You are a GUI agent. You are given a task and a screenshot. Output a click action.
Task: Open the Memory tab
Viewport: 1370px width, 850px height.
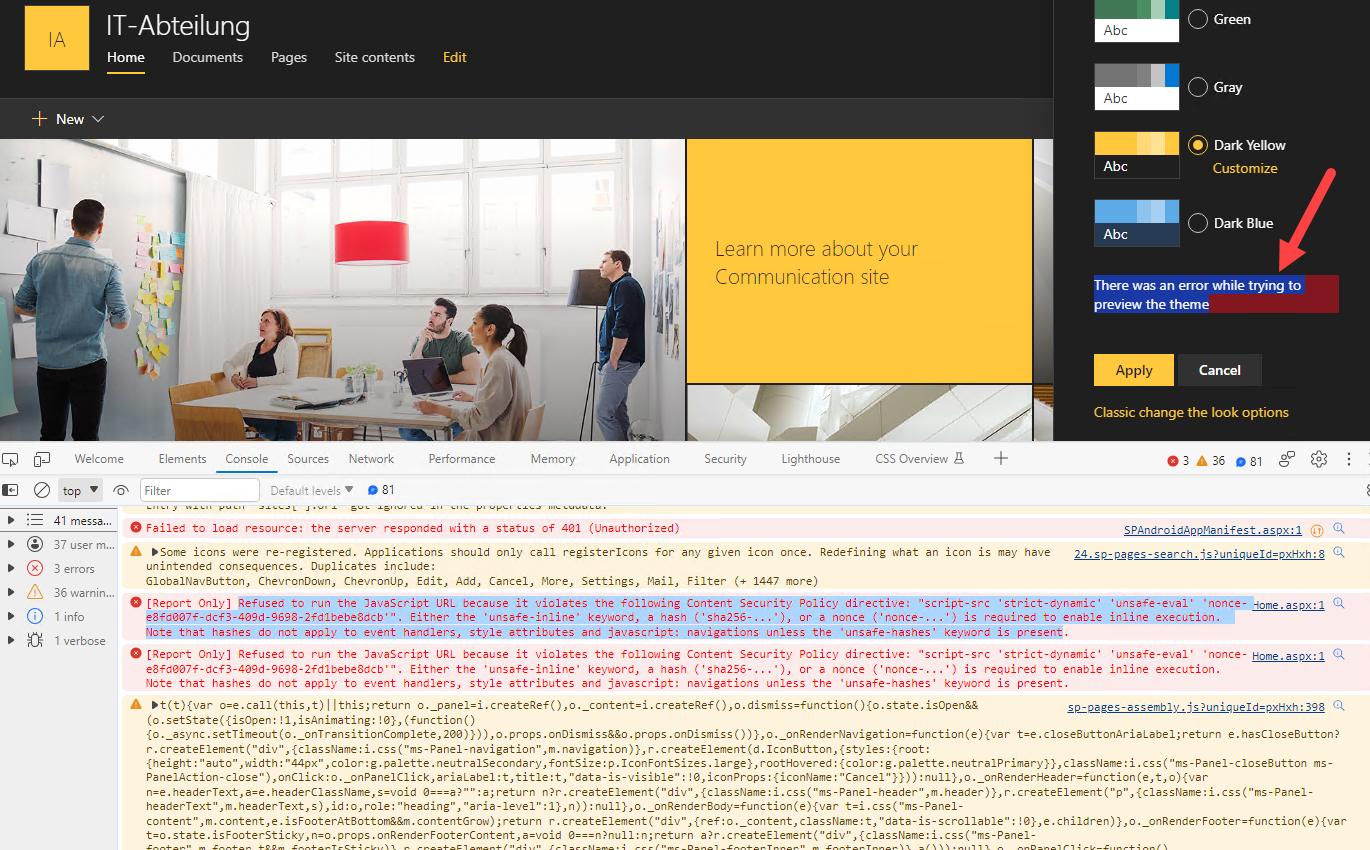tap(553, 459)
